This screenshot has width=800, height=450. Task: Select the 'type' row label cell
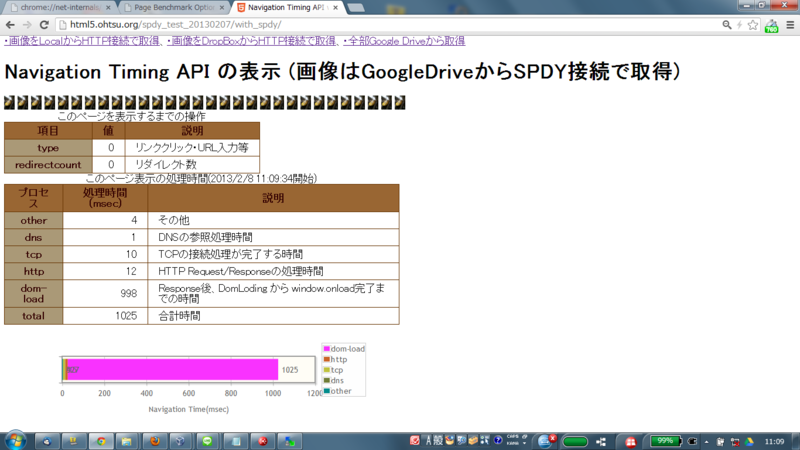point(48,148)
